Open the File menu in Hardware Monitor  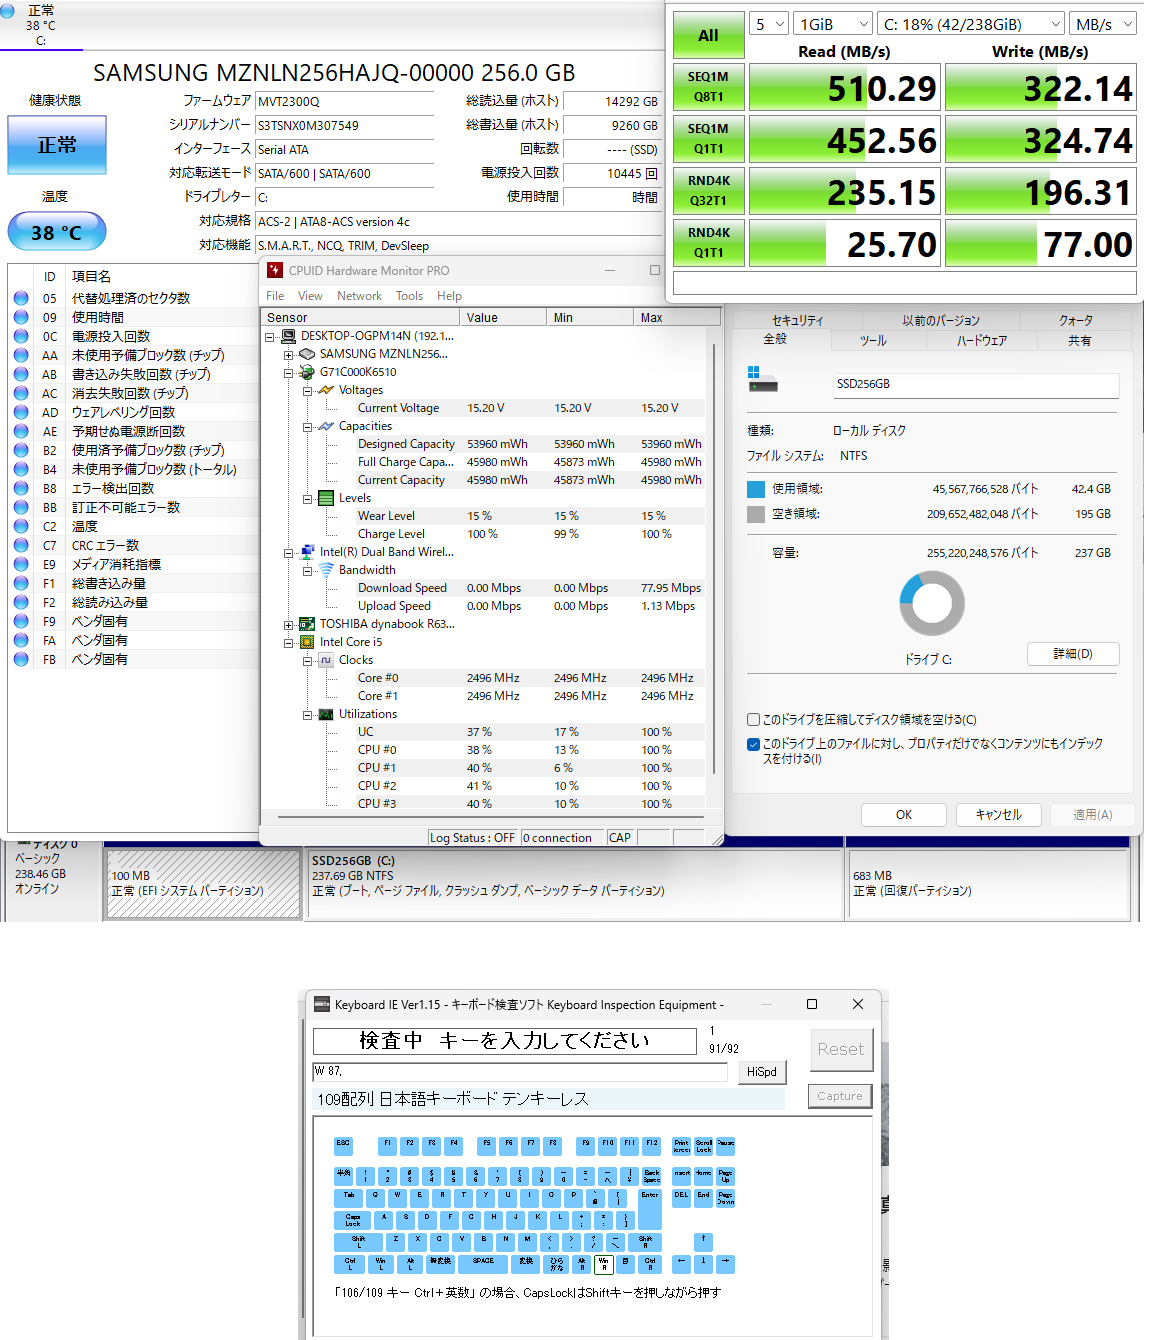click(275, 296)
